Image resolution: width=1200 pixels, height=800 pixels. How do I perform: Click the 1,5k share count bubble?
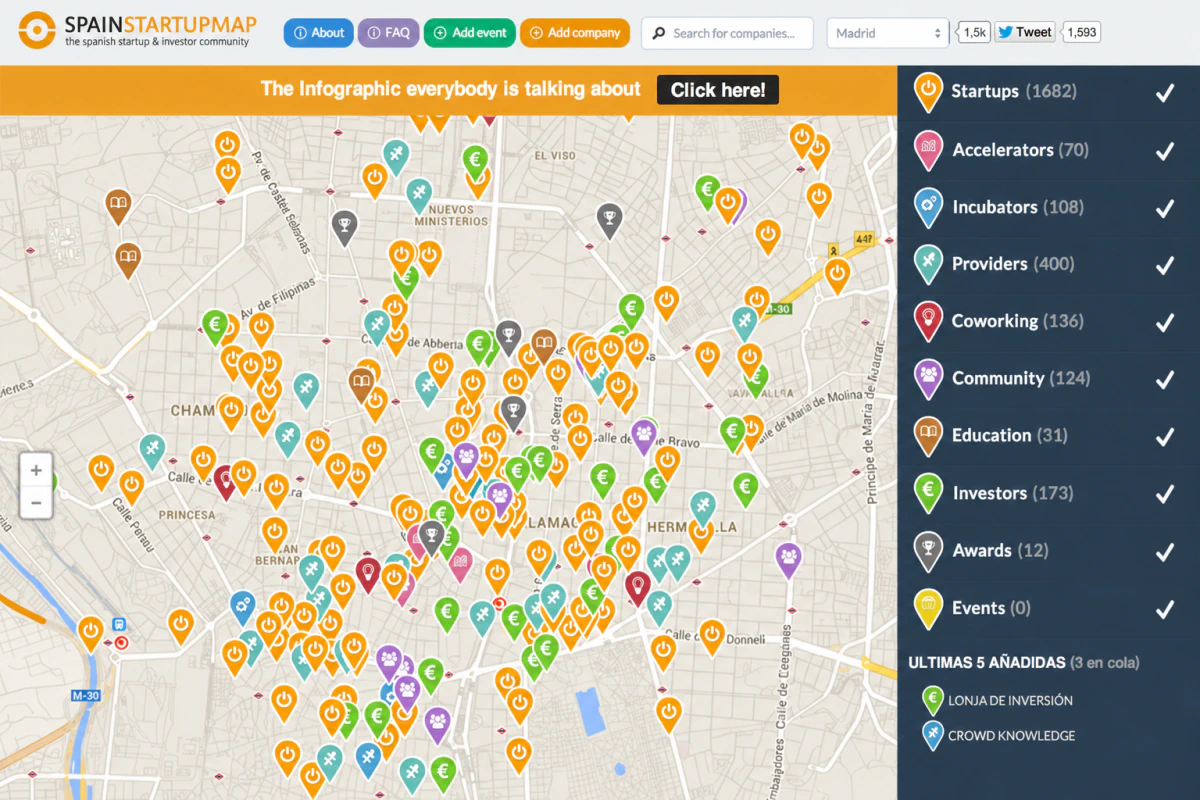[975, 32]
